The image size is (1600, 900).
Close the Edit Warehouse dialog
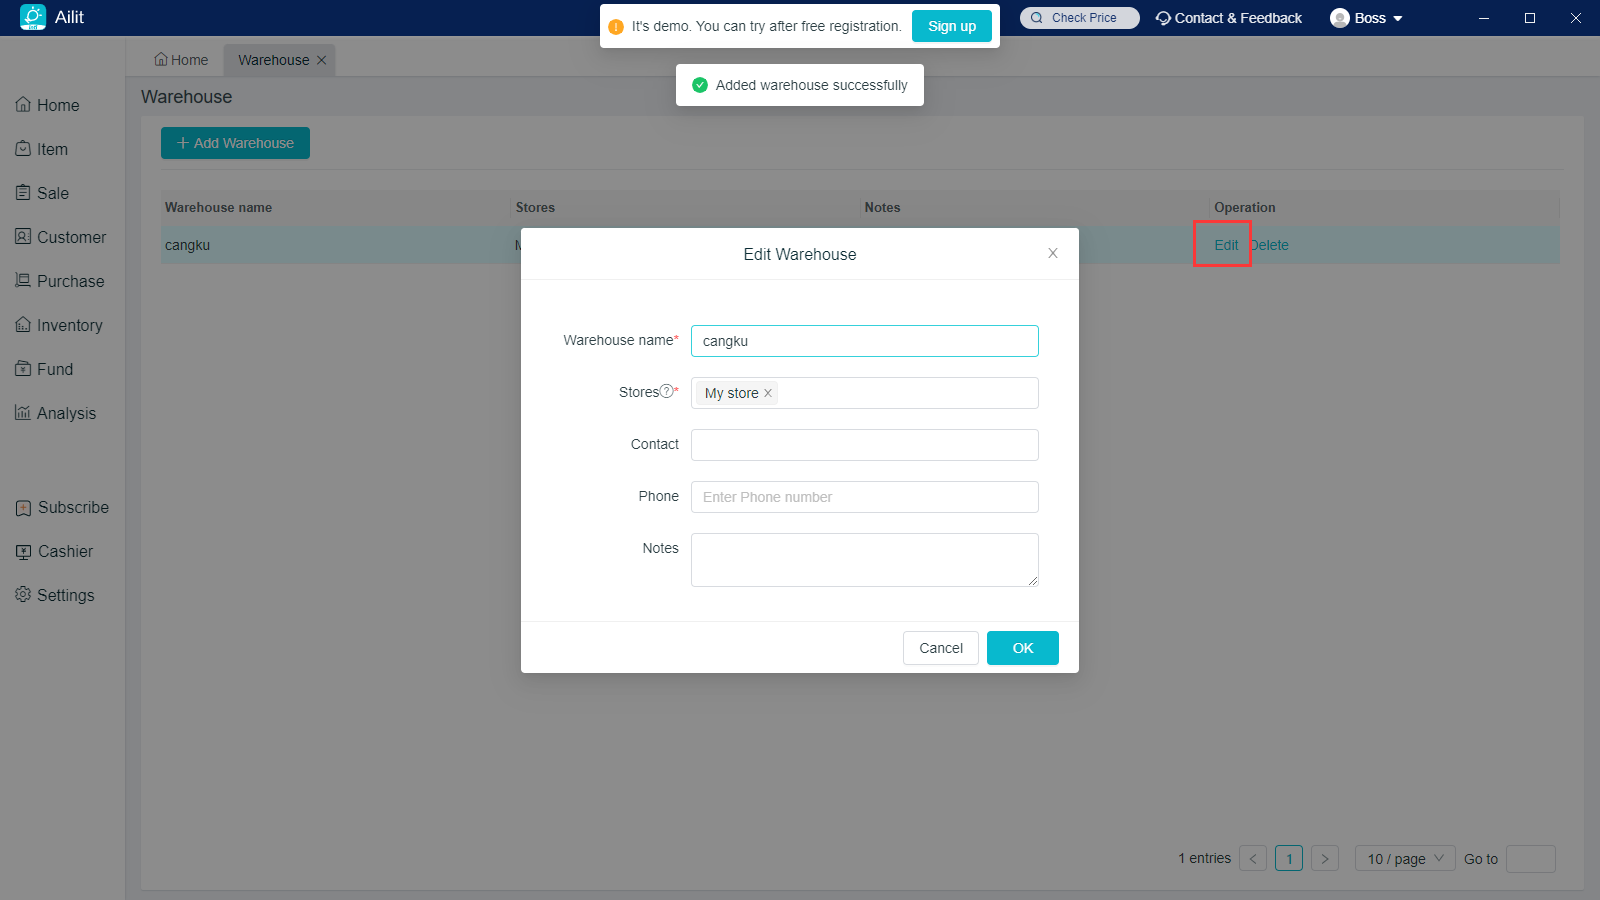point(1052,253)
